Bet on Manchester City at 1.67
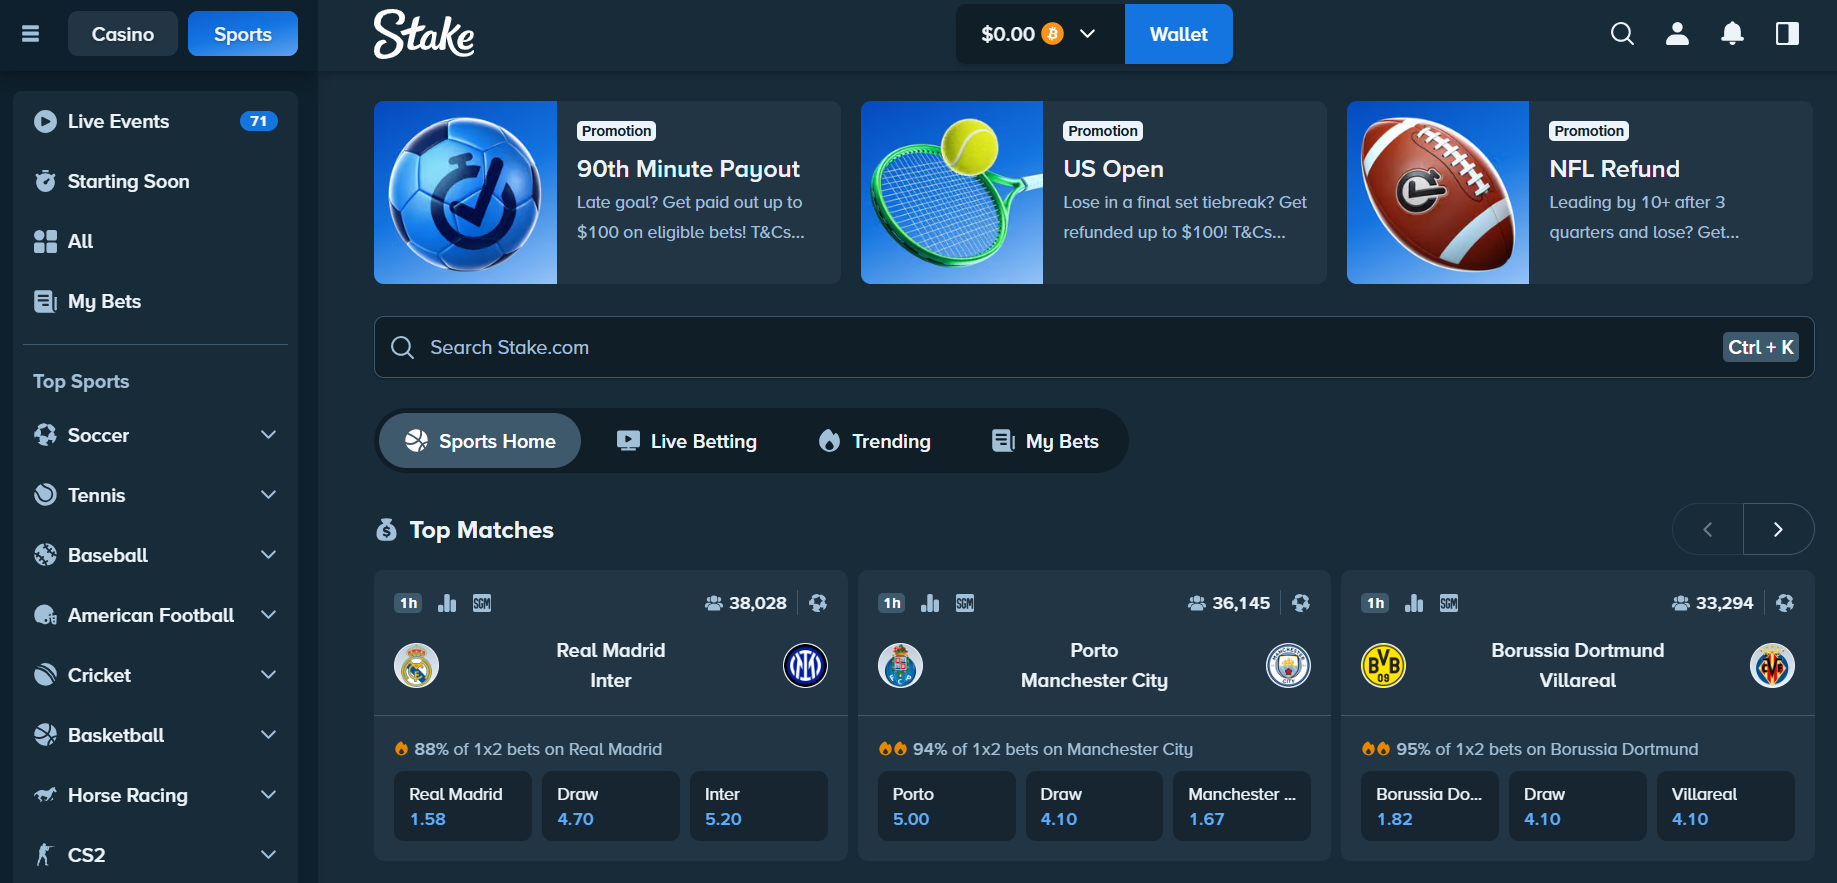 1242,806
